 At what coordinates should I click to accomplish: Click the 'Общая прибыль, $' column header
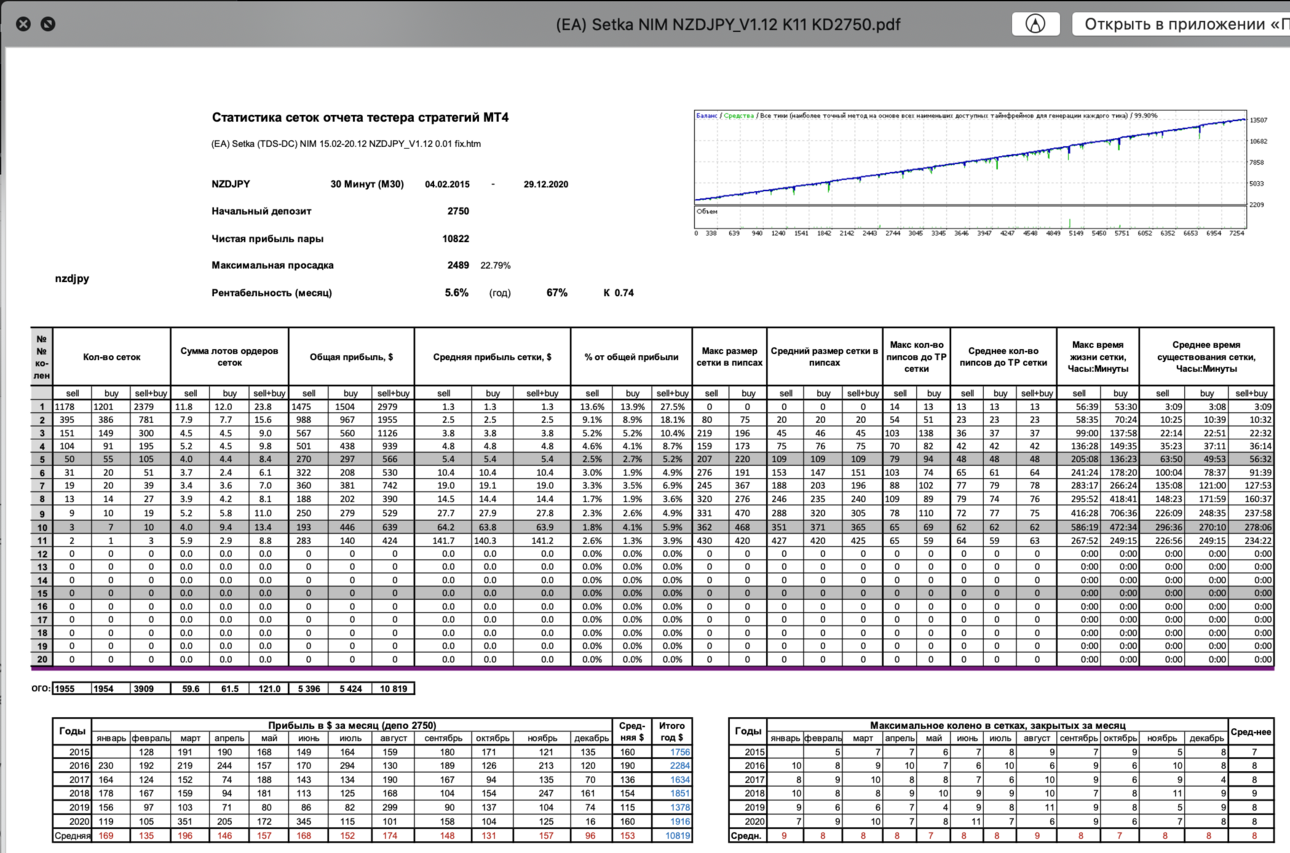(350, 357)
